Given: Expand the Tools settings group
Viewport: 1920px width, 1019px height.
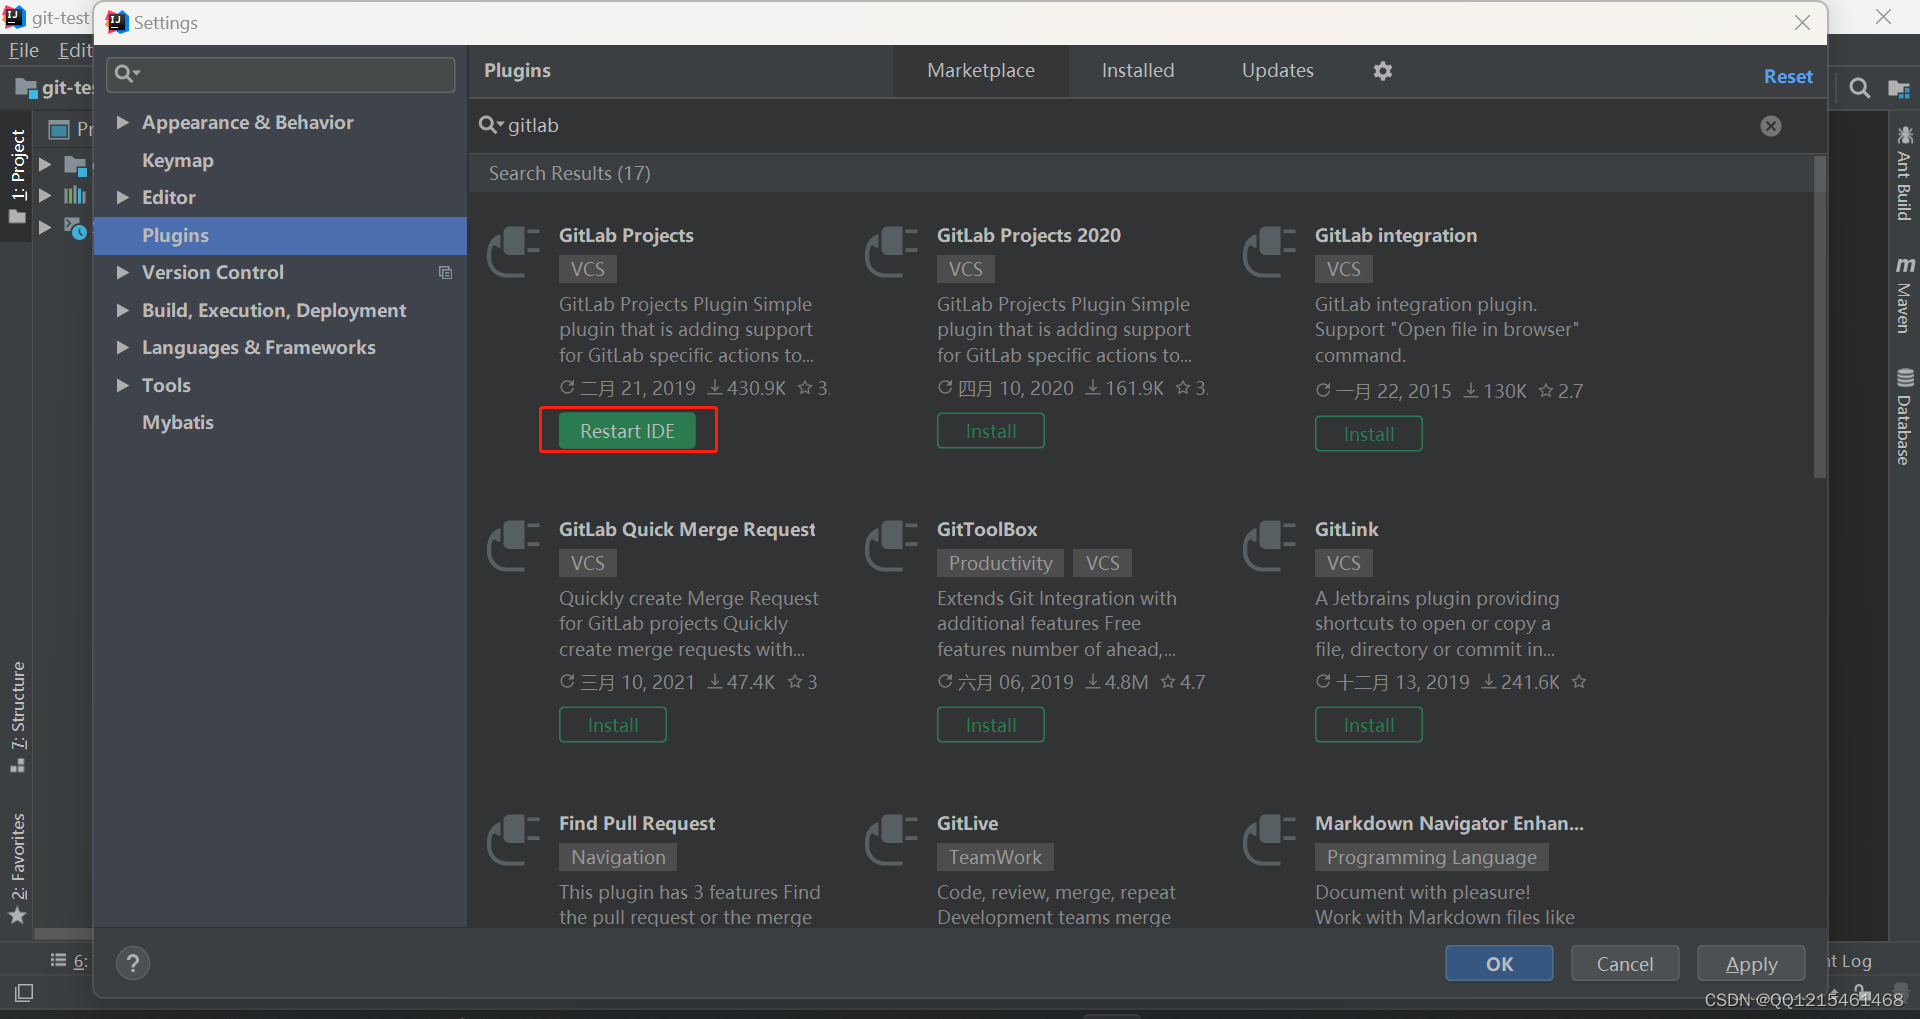Looking at the screenshot, I should 123,385.
